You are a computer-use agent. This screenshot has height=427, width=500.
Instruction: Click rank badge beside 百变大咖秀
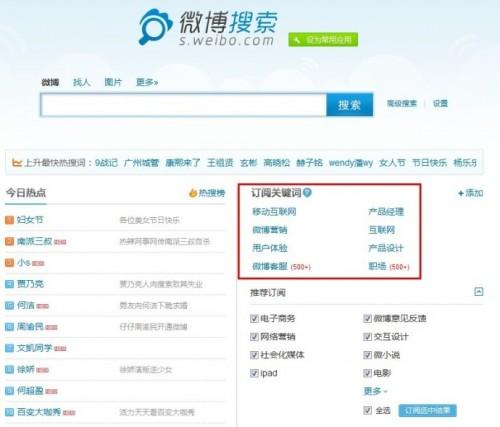(9, 412)
